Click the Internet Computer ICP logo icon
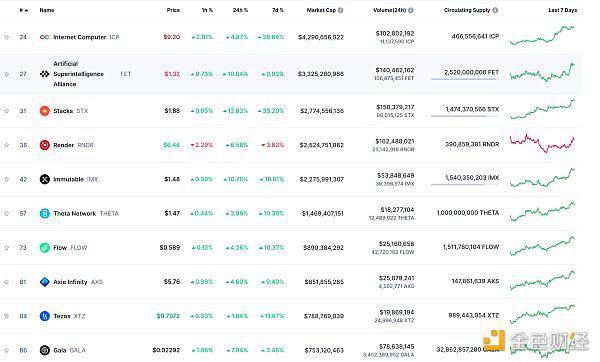This screenshot has height=362, width=600. click(44, 37)
